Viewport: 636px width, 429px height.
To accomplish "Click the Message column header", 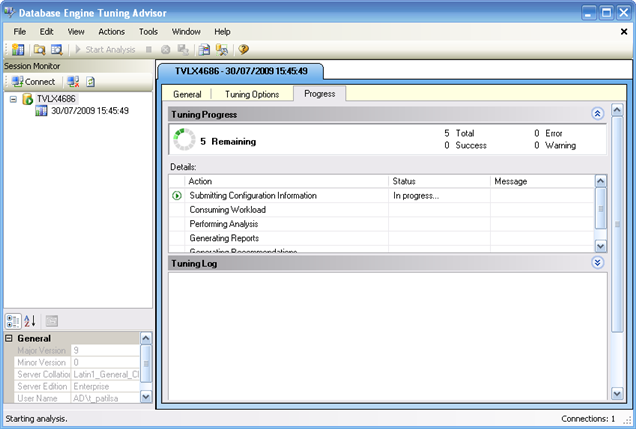I will point(542,181).
